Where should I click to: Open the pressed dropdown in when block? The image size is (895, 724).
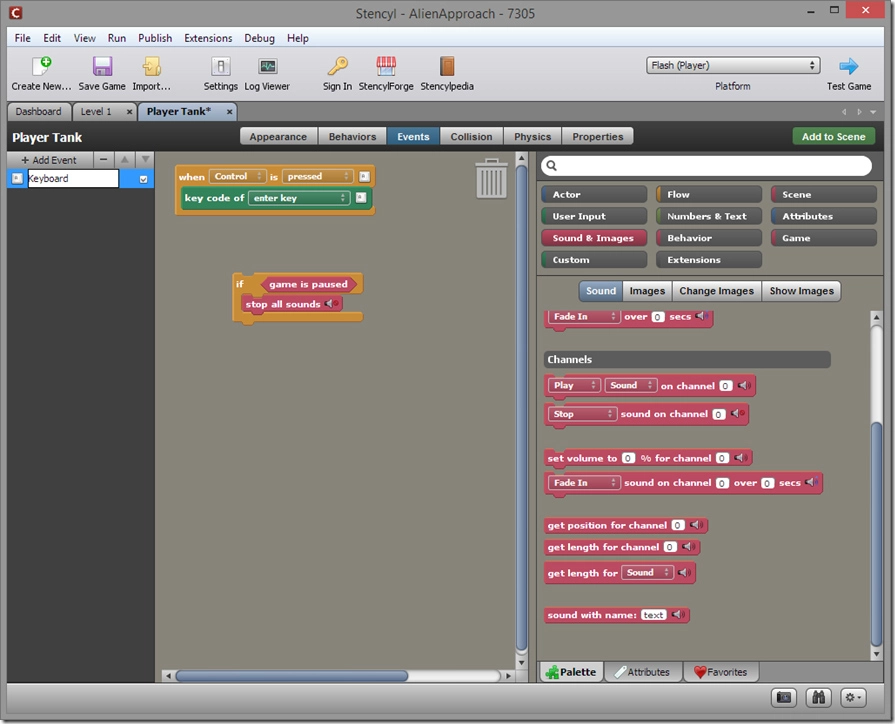pyautogui.click(x=317, y=176)
